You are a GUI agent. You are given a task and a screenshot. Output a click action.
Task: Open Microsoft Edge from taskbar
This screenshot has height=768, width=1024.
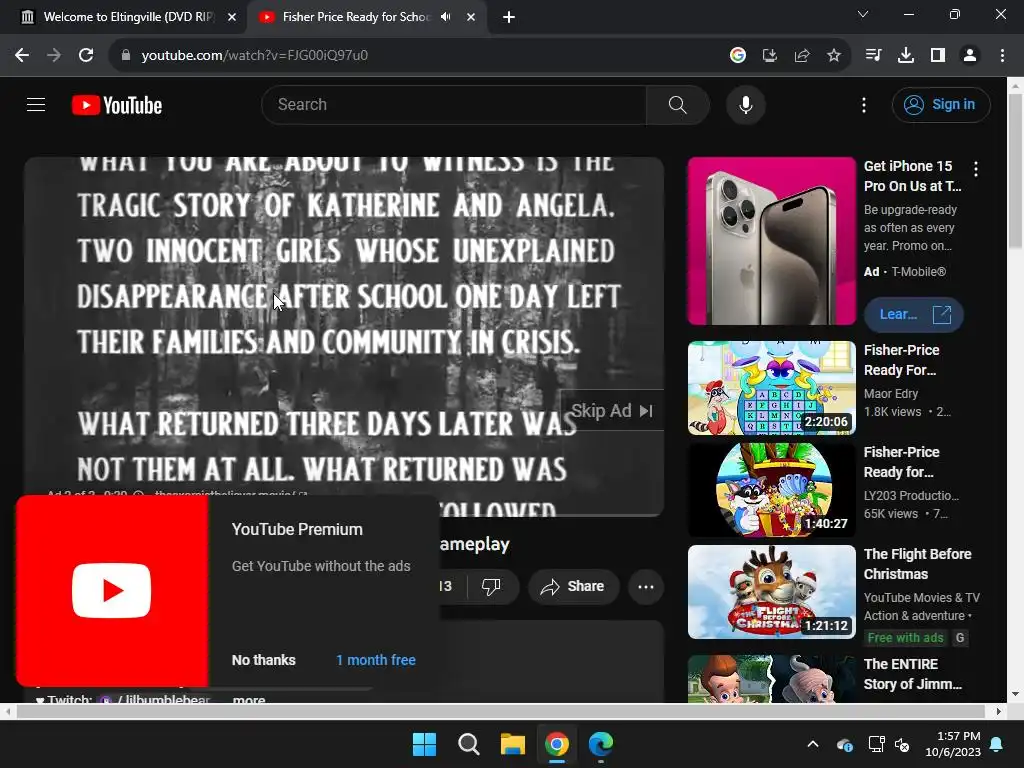601,744
